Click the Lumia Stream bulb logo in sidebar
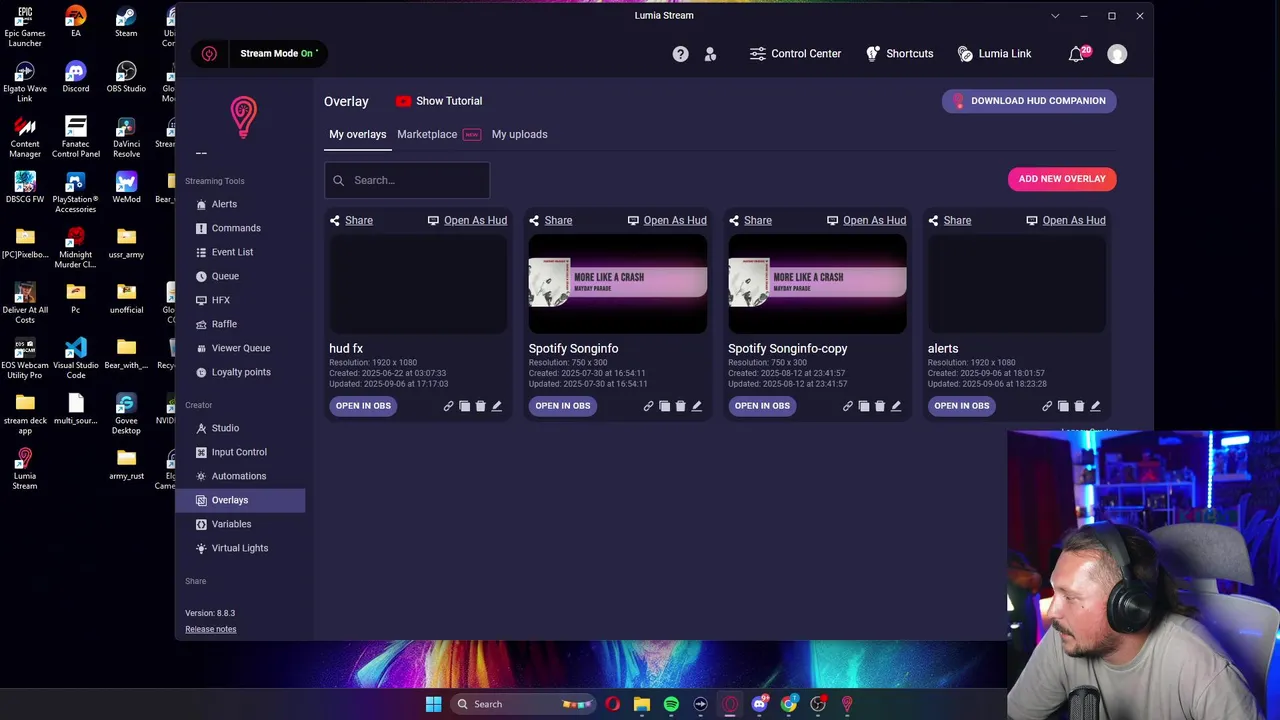1280x720 pixels. (x=243, y=117)
